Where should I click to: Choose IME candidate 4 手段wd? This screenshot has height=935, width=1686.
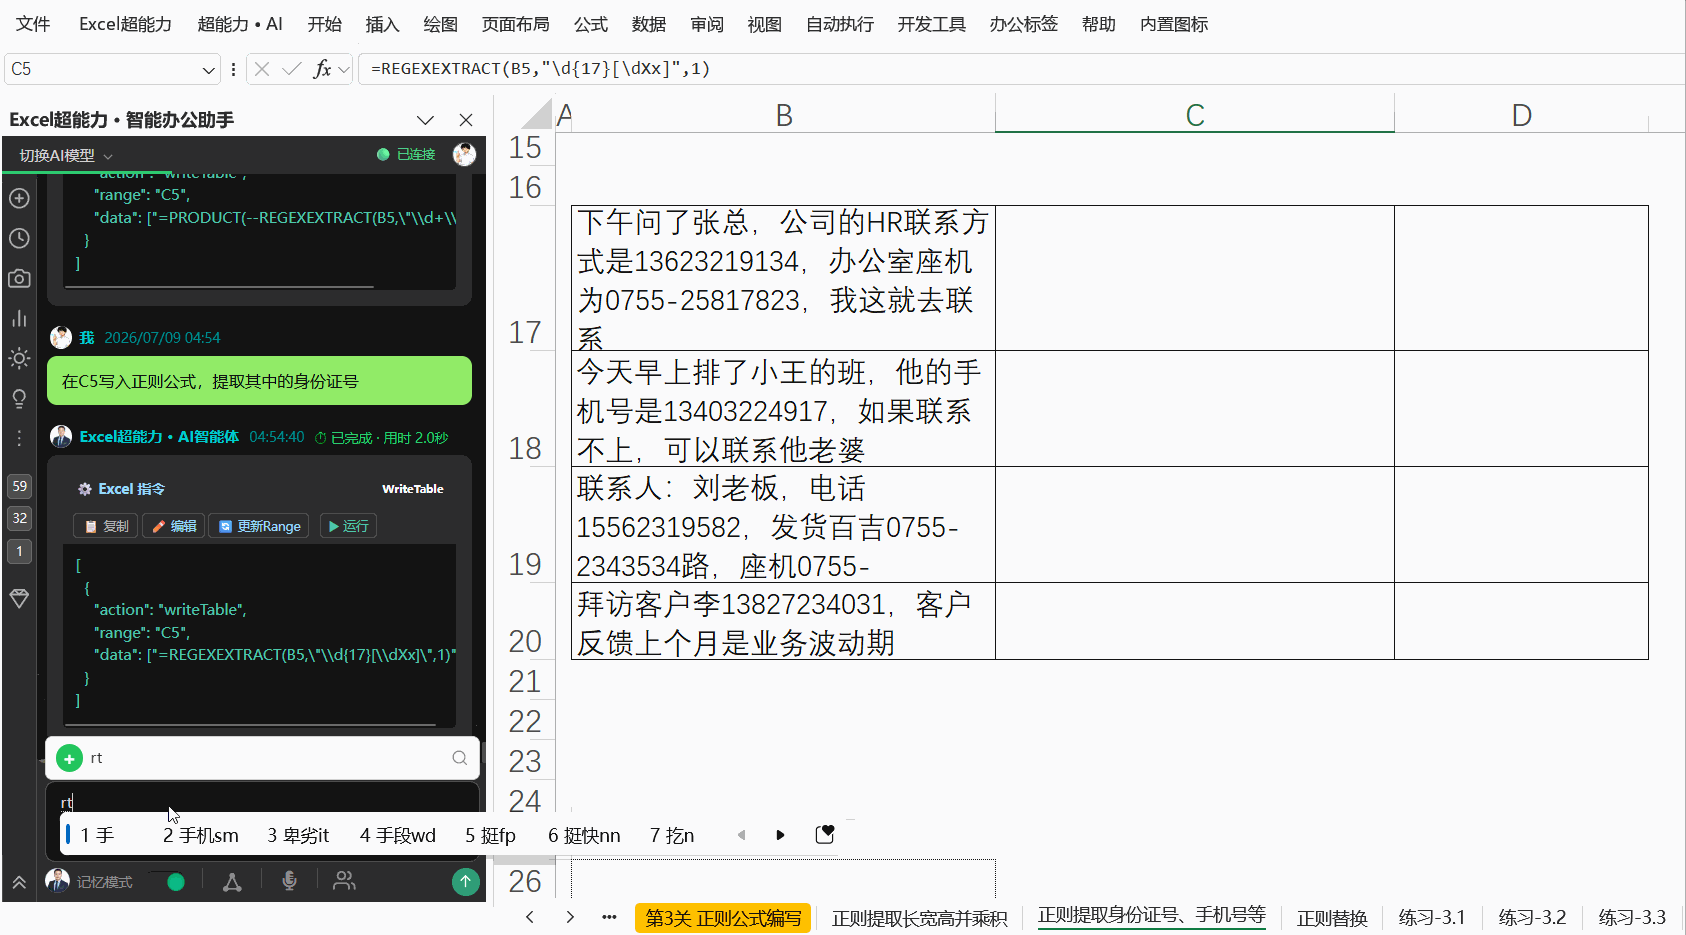coord(398,835)
